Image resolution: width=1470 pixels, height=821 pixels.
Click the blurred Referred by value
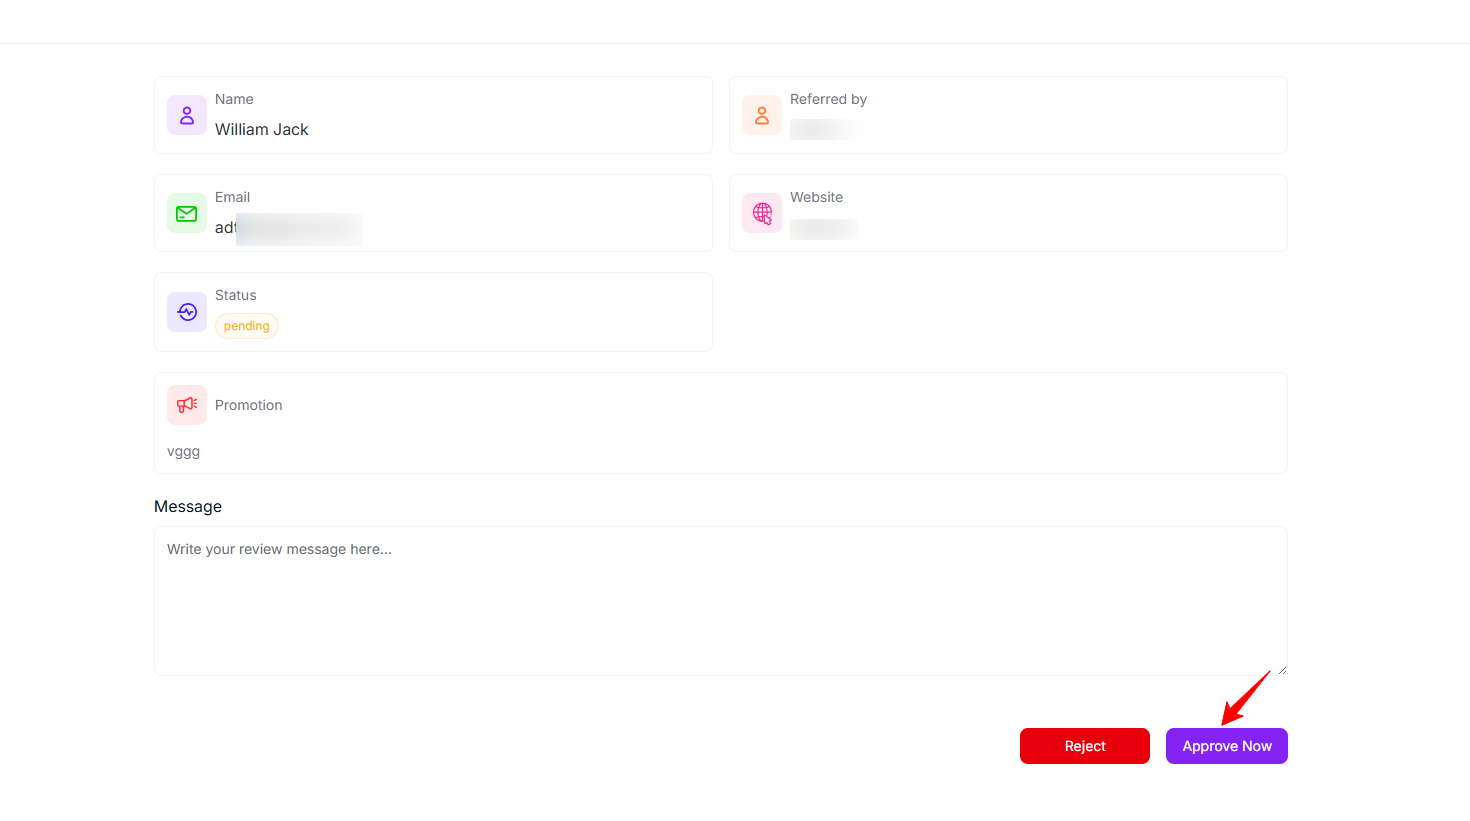[x=824, y=130]
